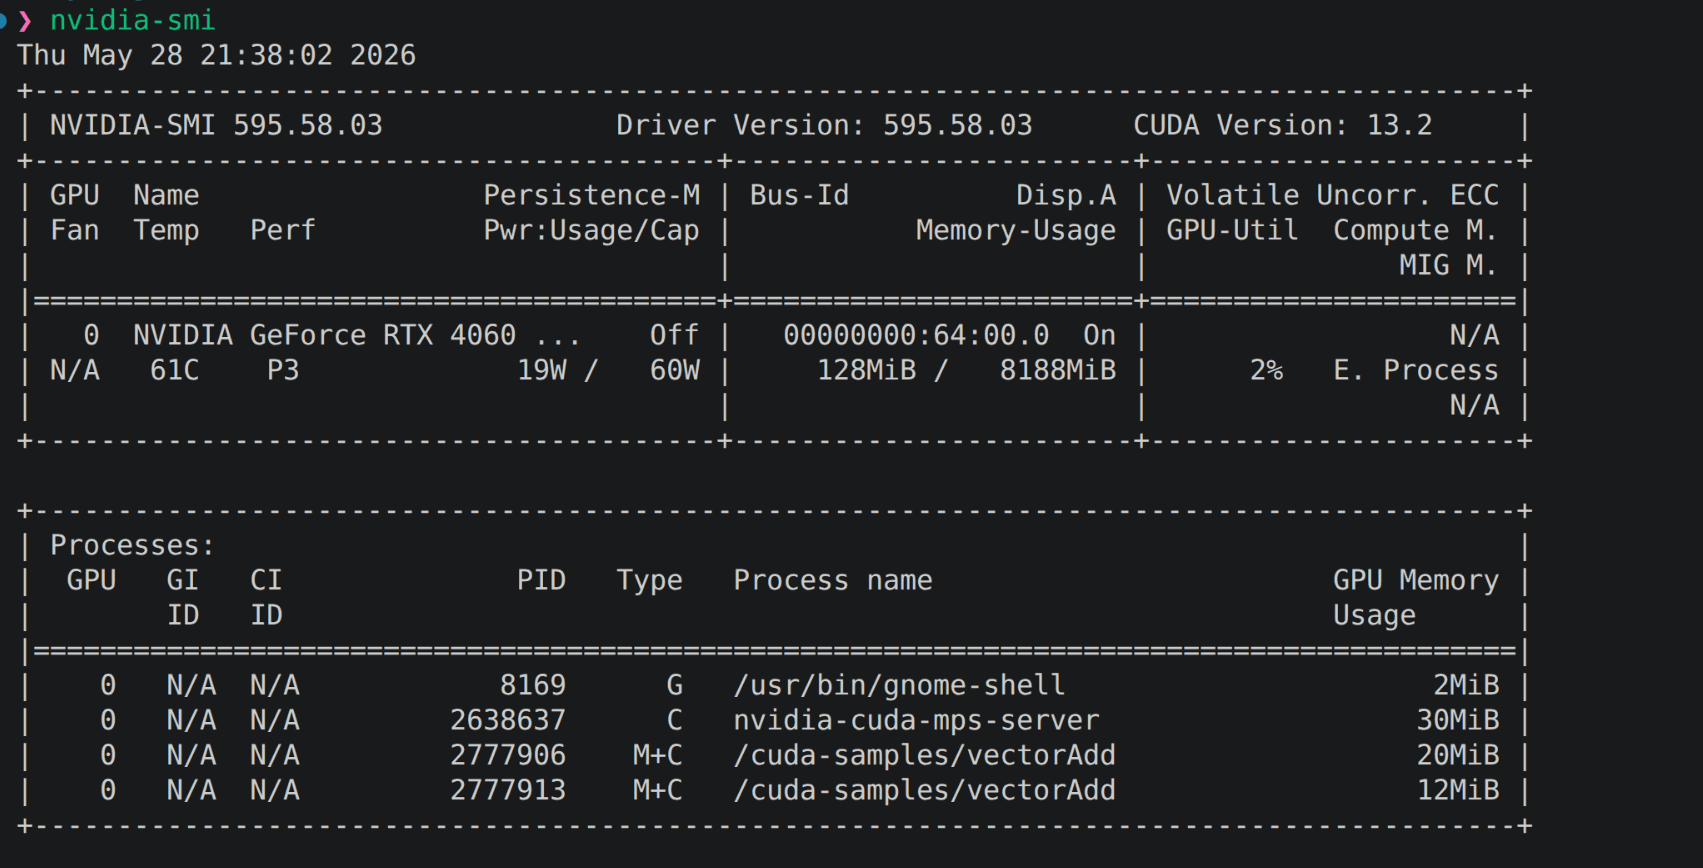
Task: Click the pink prompt arrow symbol
Action: tap(25, 21)
